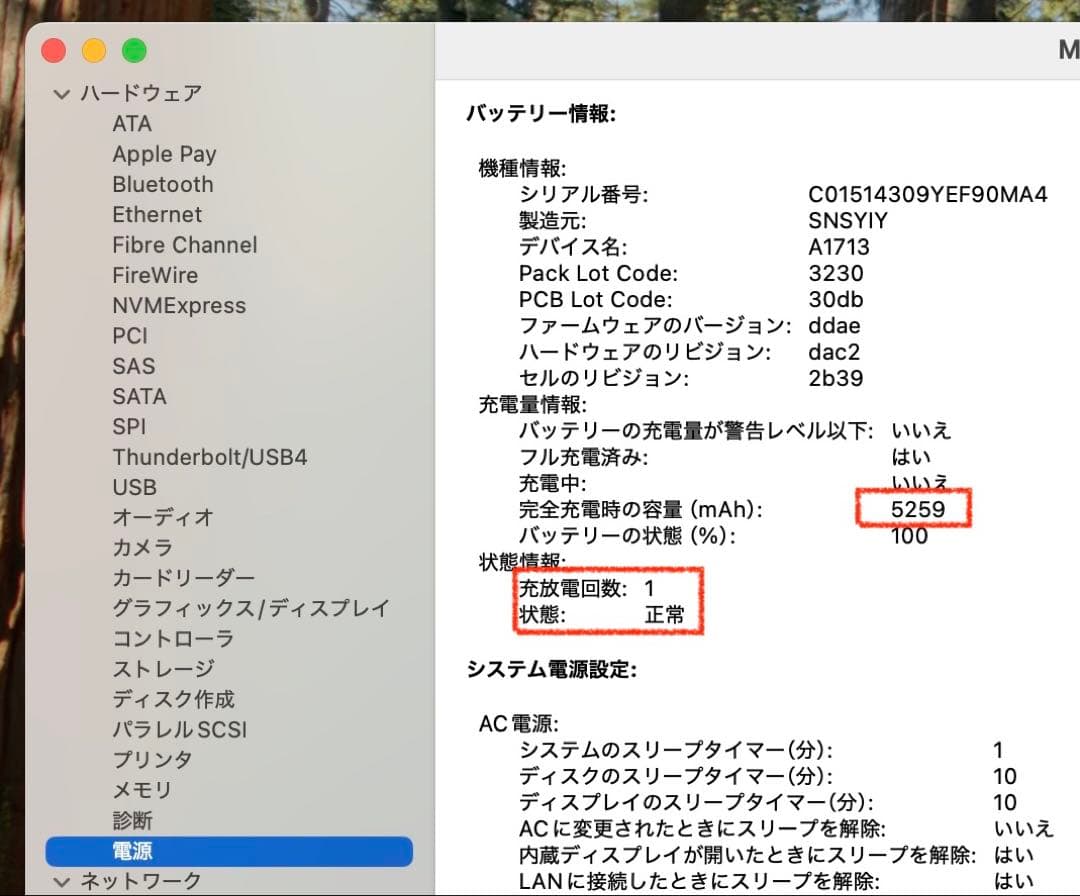Select the NVMExpress category
This screenshot has width=1080, height=896.
click(x=179, y=305)
